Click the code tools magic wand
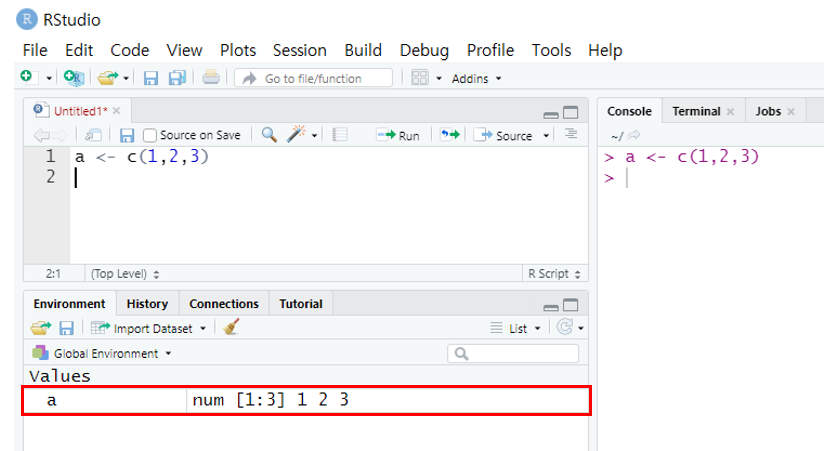 (x=296, y=134)
